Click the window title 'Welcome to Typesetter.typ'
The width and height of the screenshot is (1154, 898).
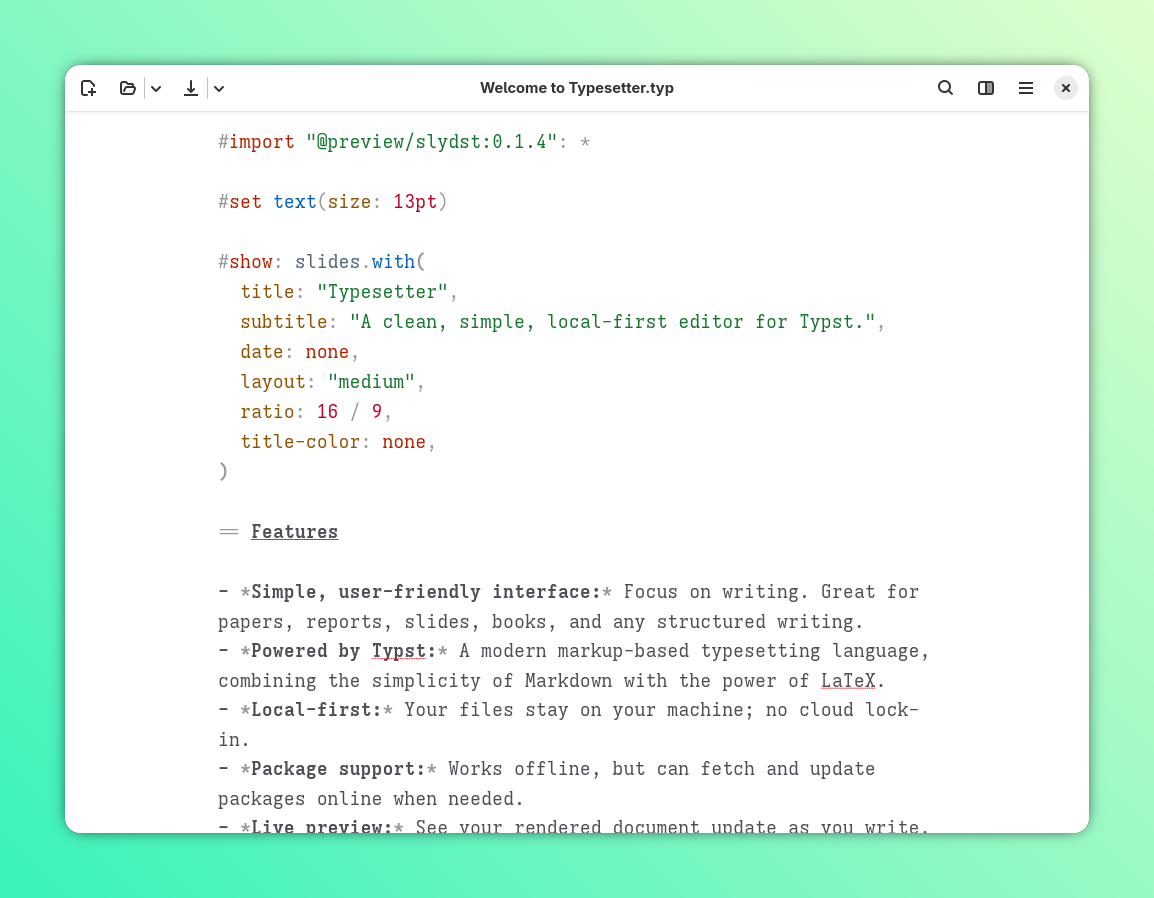(x=577, y=88)
